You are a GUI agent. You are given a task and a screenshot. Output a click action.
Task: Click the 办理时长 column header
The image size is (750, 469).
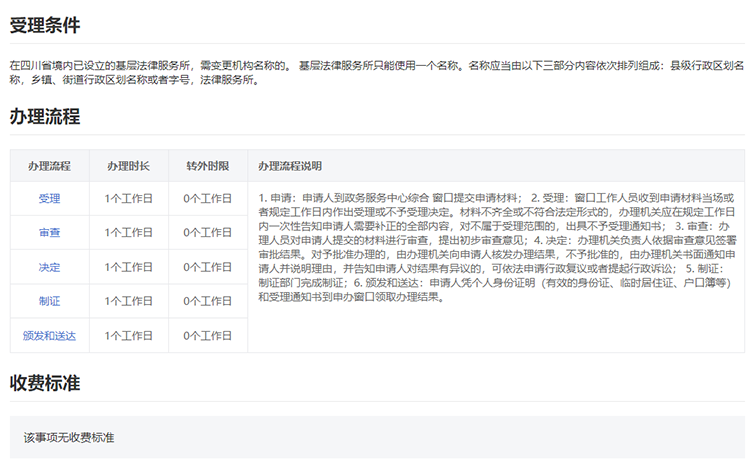[128, 165]
